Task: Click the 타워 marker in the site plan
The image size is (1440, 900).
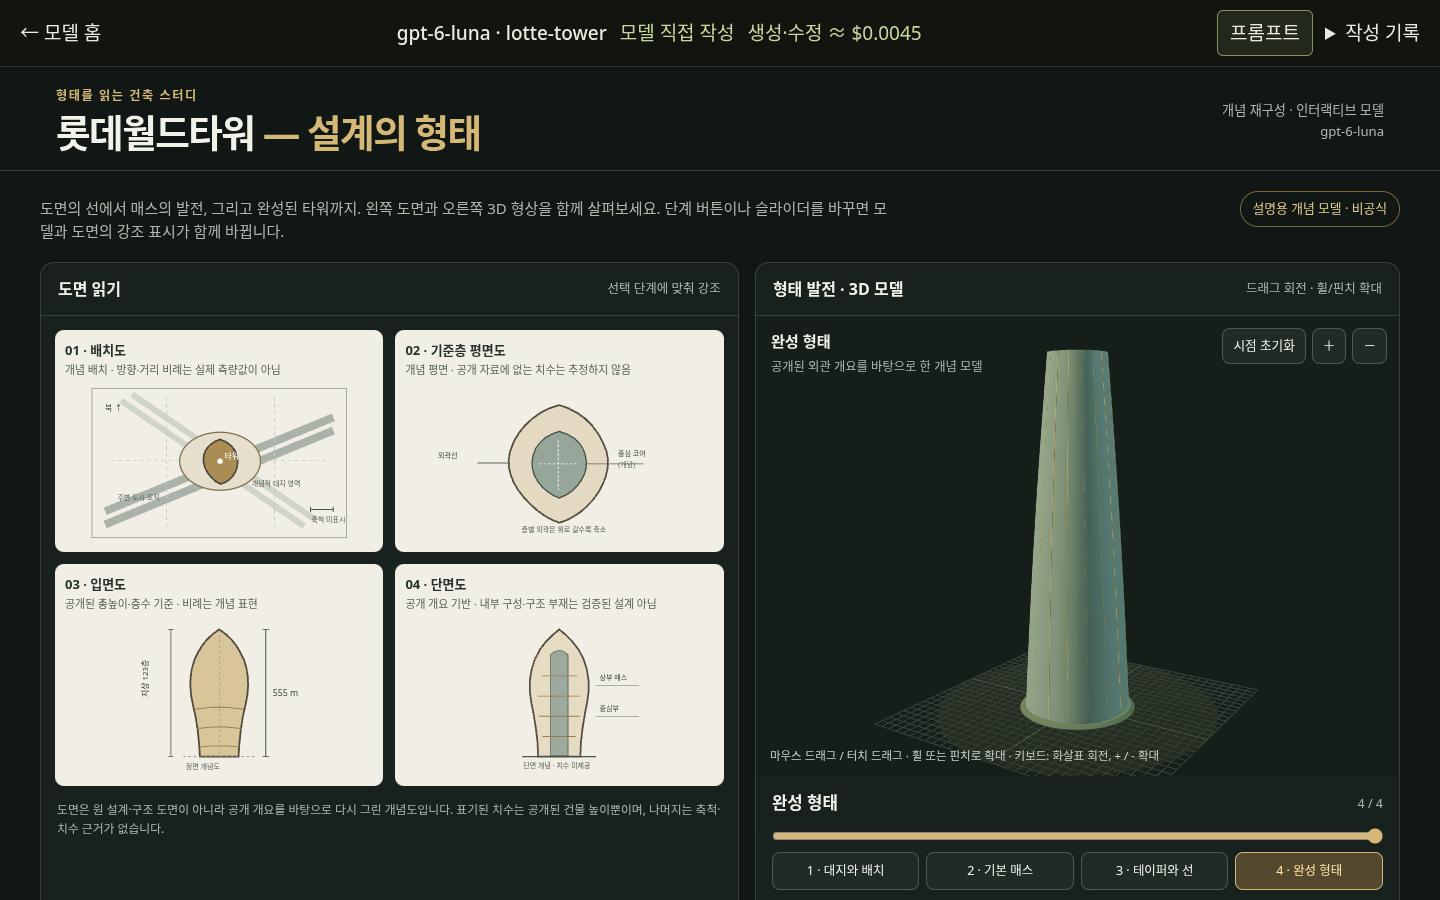Action: click(220, 461)
